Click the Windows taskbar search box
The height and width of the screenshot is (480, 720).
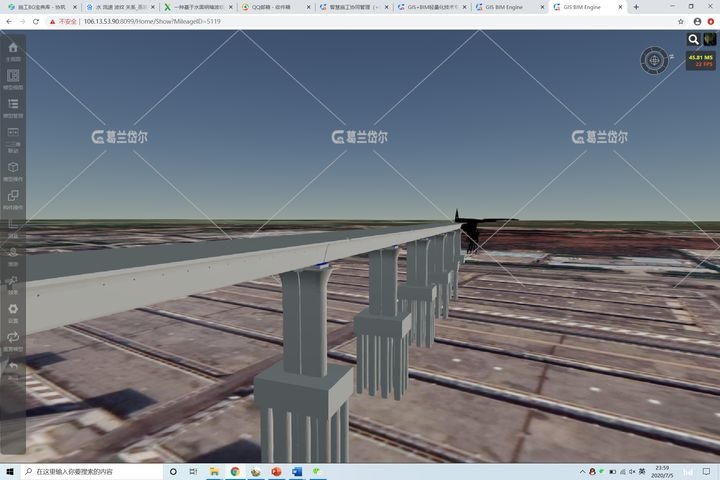pos(92,472)
